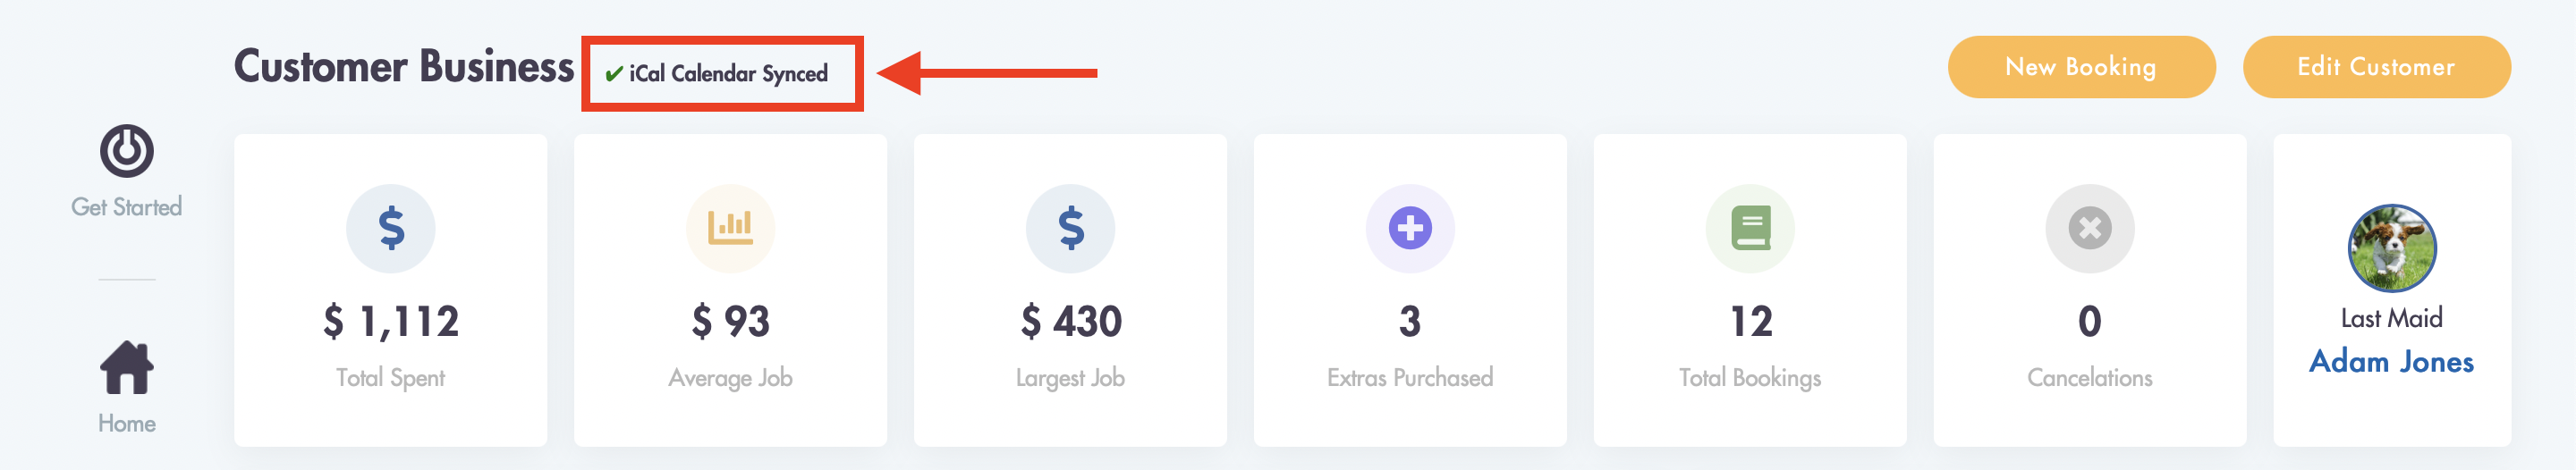Open Adam Jones maid profile link
Image resolution: width=2576 pixels, height=470 pixels.
click(2391, 361)
